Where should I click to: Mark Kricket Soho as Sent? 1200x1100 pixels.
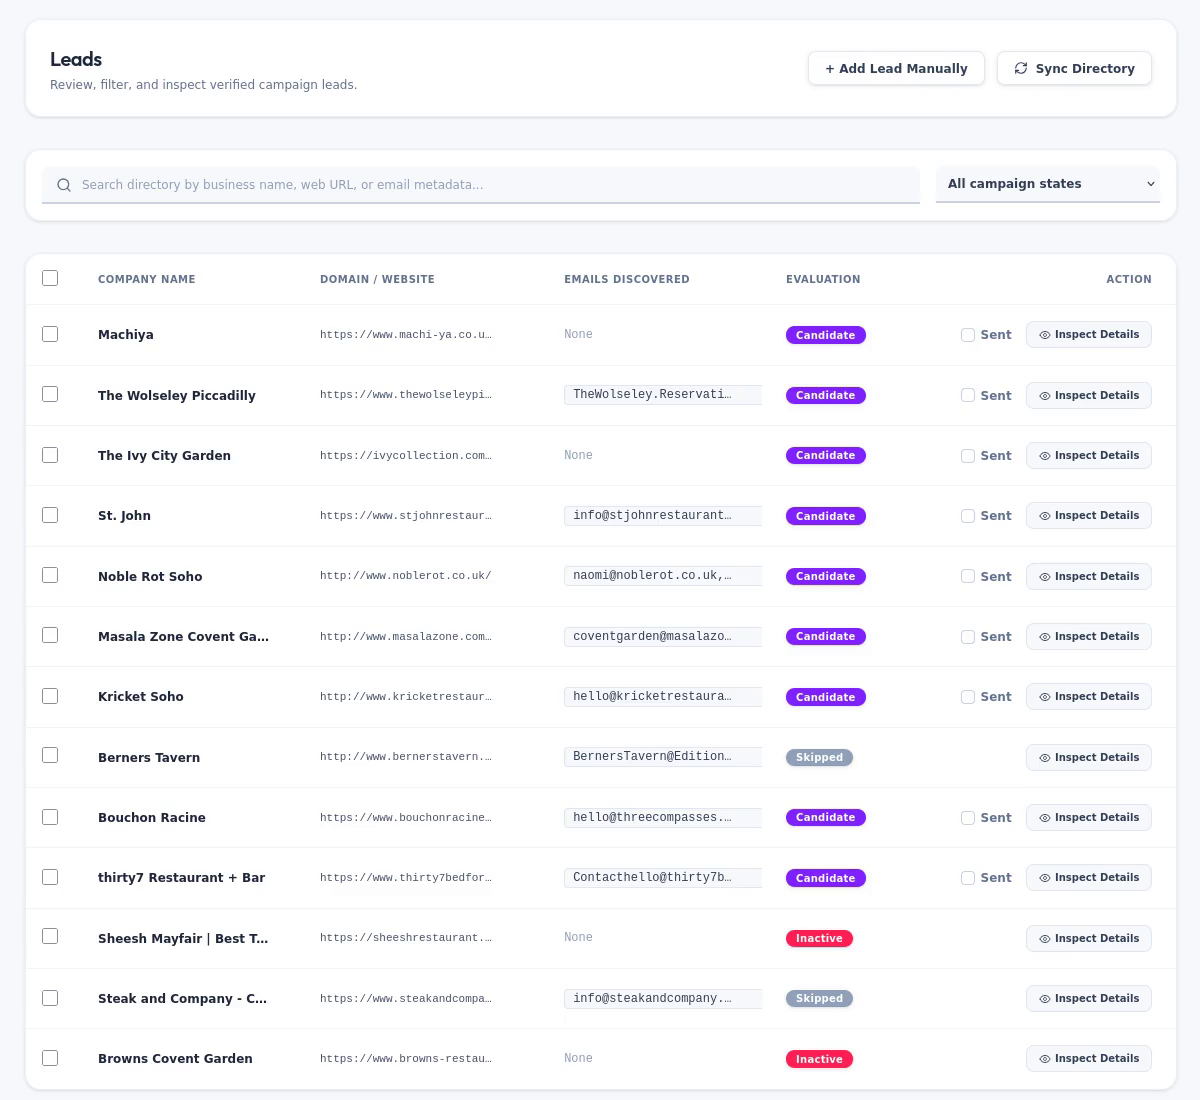pyautogui.click(x=968, y=697)
